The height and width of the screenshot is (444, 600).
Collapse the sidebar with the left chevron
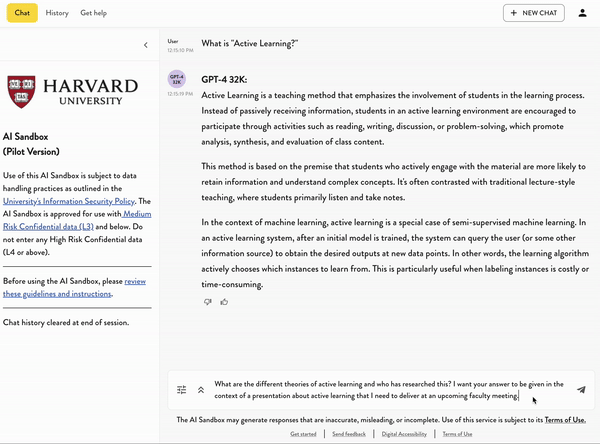point(146,45)
